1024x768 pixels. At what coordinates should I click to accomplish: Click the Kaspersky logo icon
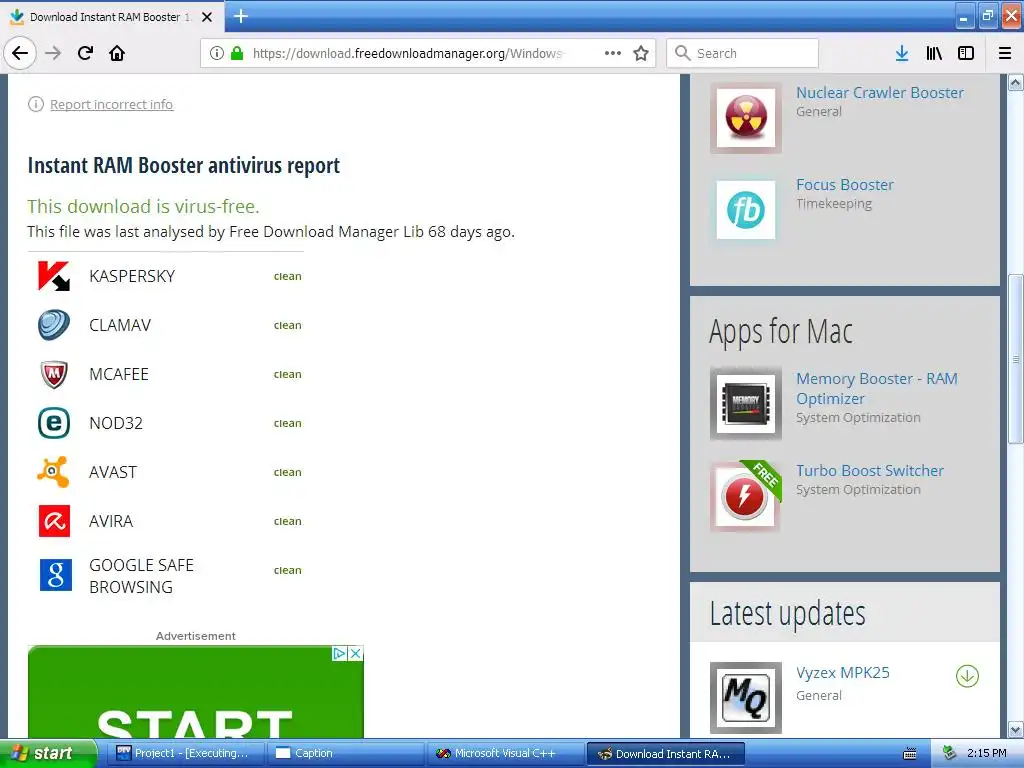coord(54,276)
